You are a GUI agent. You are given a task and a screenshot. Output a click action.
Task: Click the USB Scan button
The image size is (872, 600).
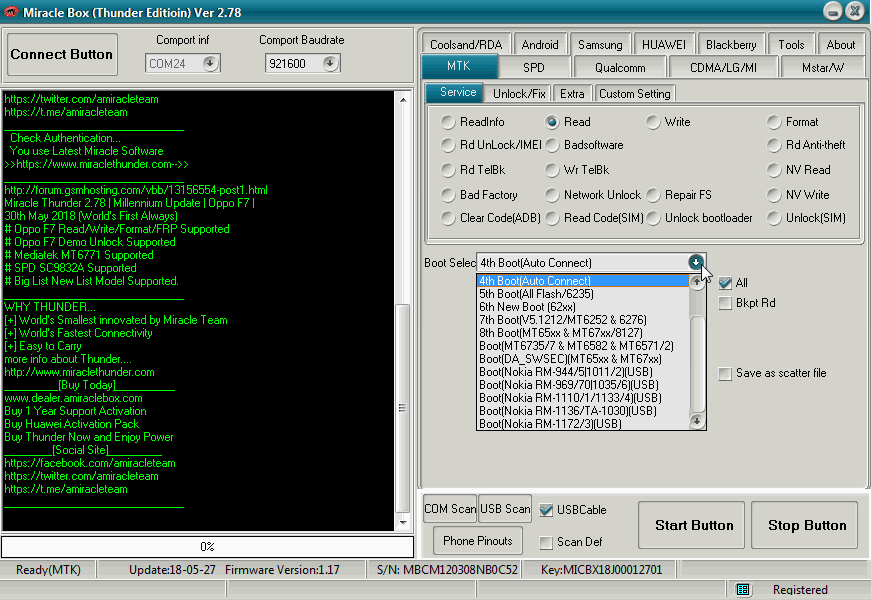pos(505,509)
